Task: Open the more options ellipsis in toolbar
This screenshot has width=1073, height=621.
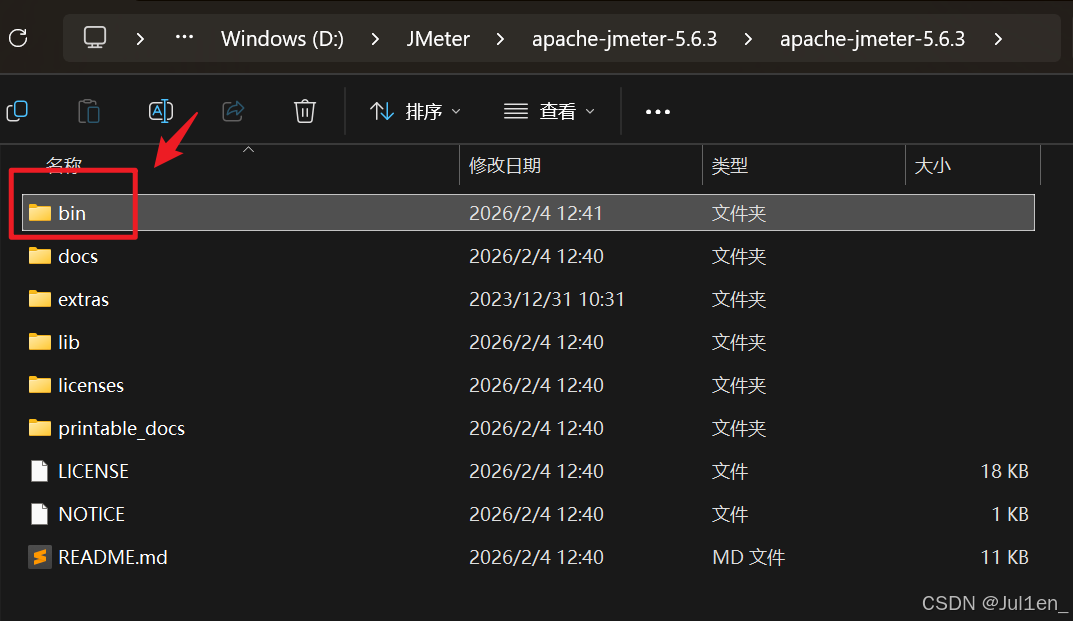Action: tap(658, 112)
